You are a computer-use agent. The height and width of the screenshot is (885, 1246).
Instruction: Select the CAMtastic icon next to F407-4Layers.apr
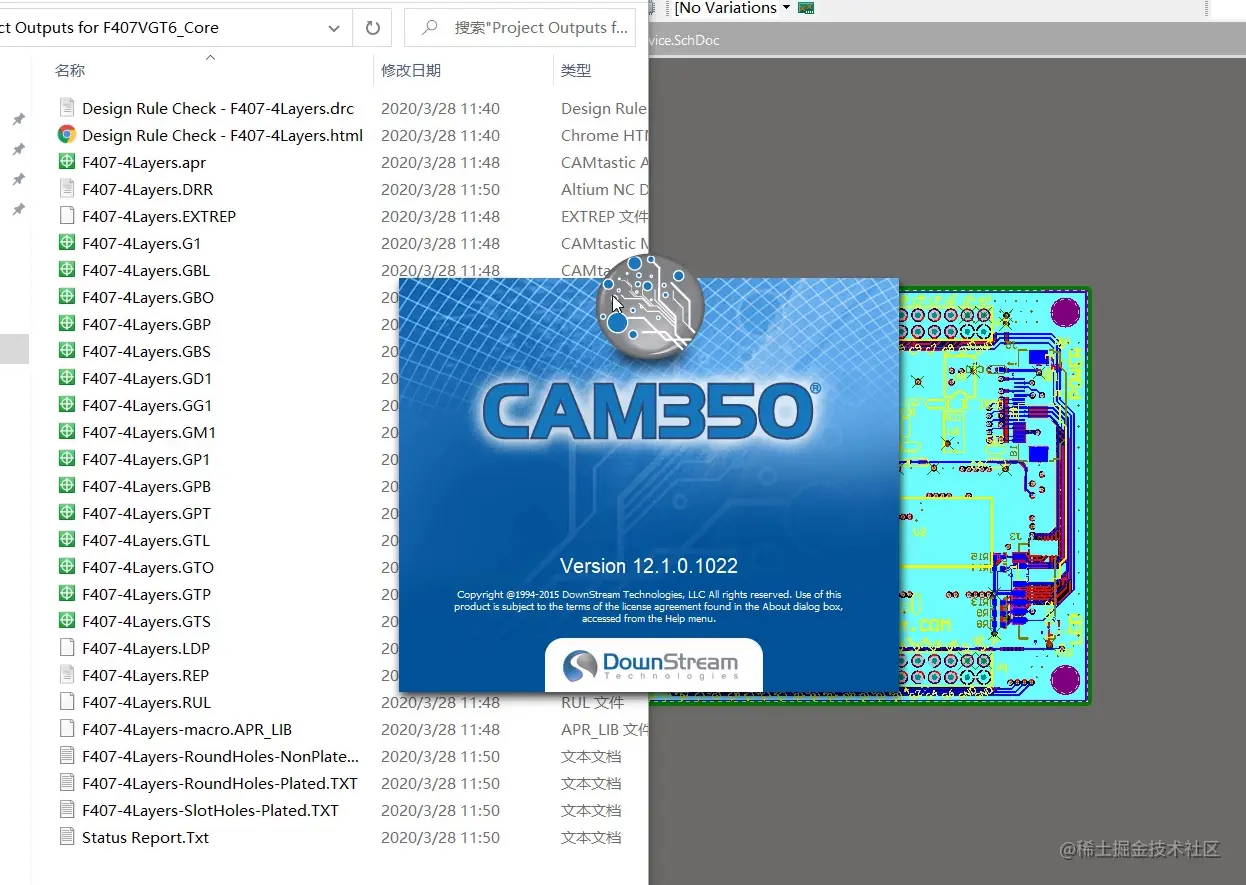point(67,162)
